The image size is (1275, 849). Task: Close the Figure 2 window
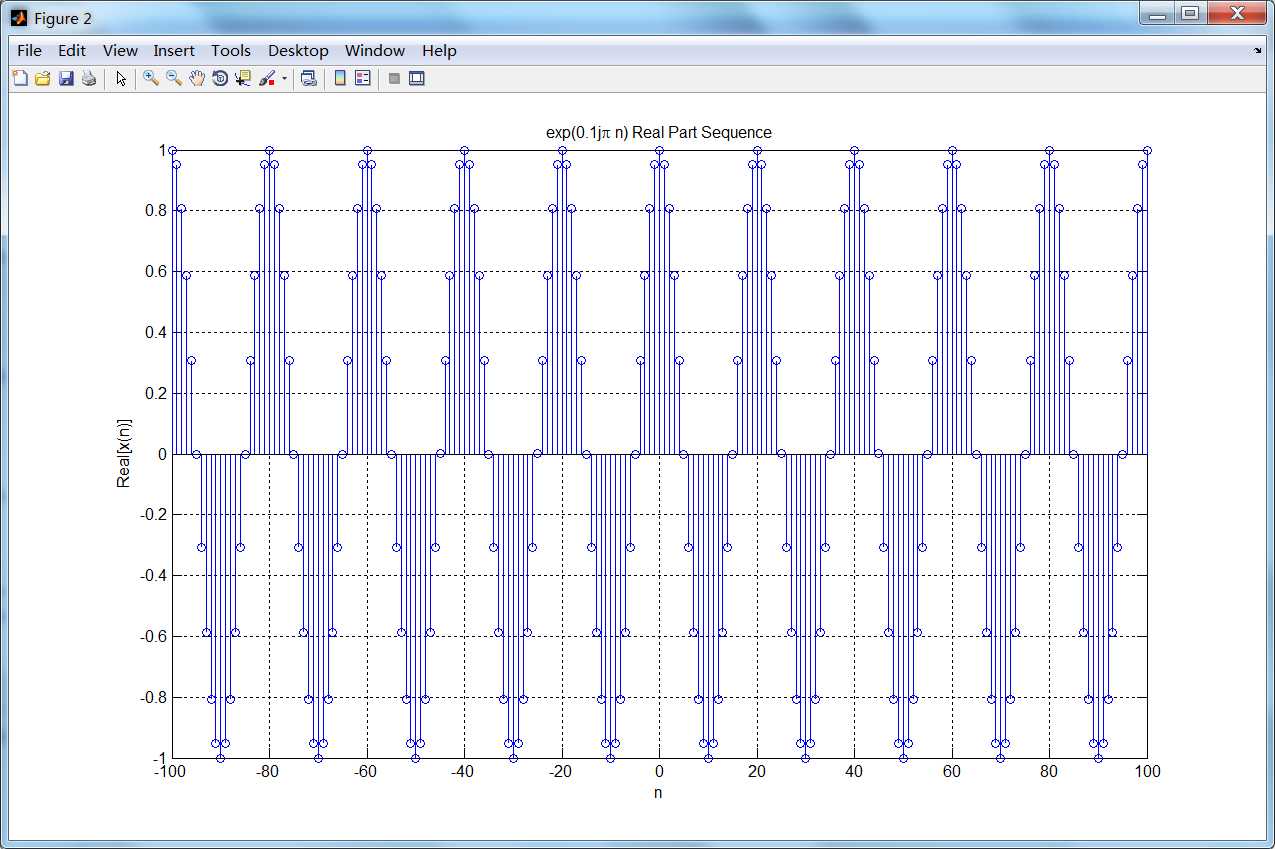coord(1236,13)
